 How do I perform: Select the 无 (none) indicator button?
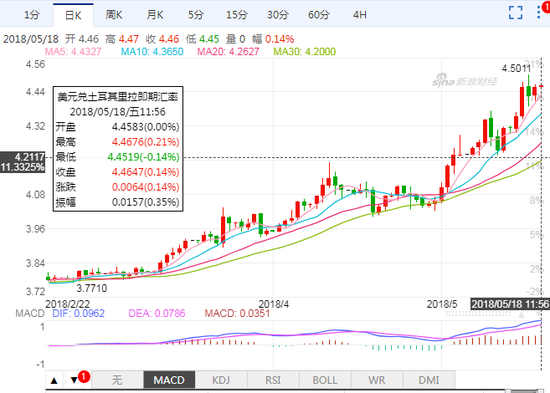[x=117, y=380]
